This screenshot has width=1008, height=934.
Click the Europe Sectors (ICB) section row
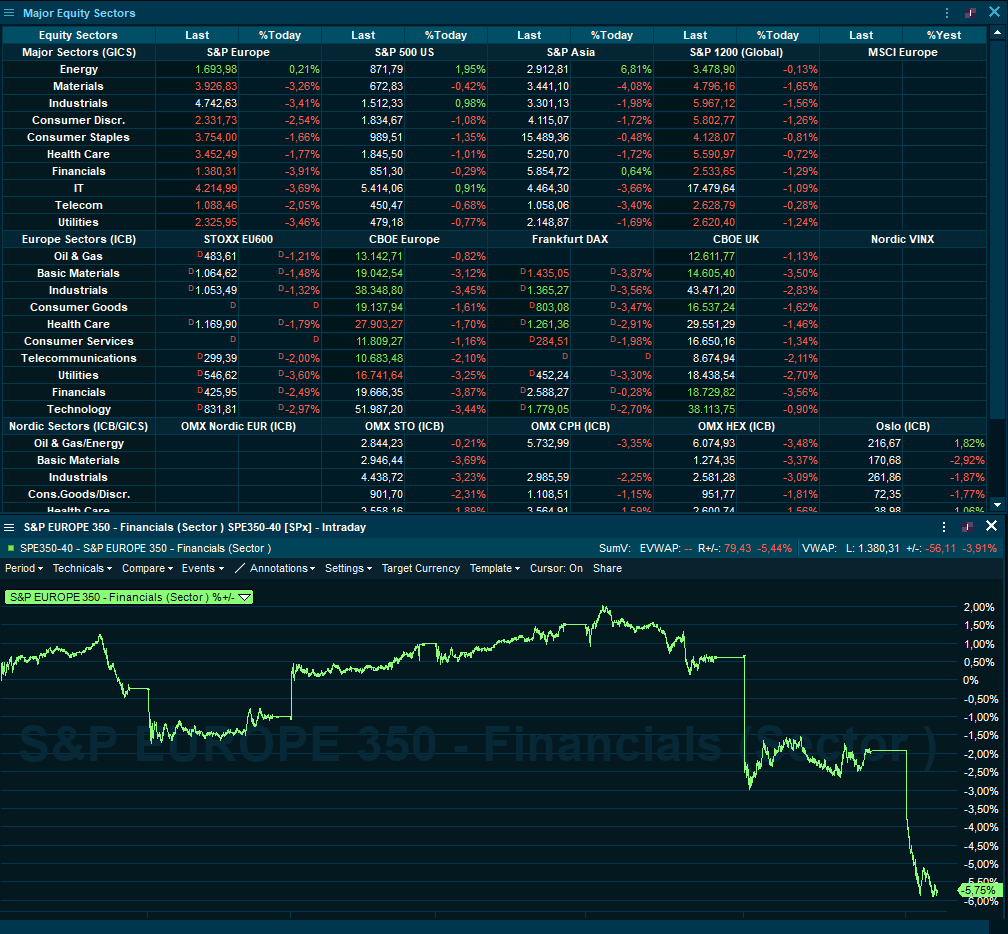(x=78, y=239)
